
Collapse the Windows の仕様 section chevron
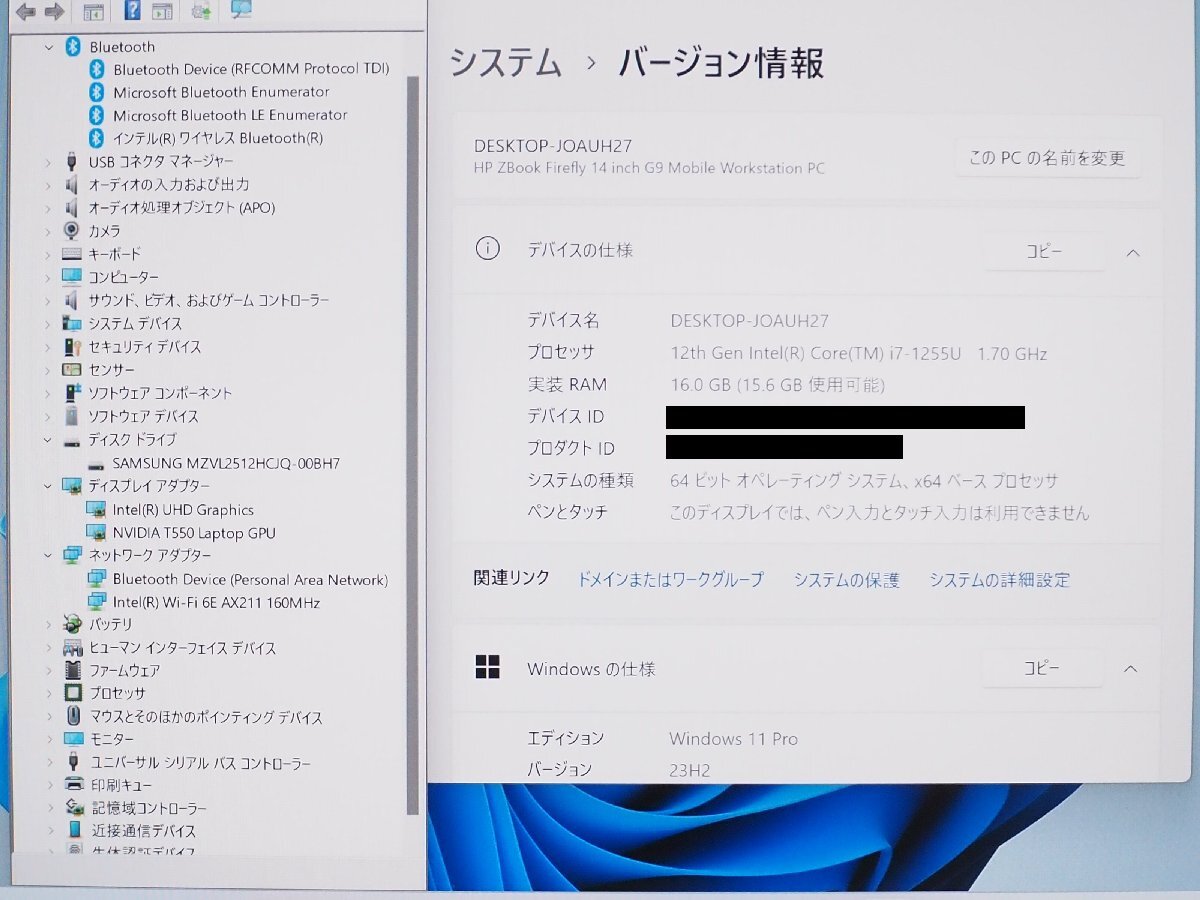pyautogui.click(x=1130, y=669)
